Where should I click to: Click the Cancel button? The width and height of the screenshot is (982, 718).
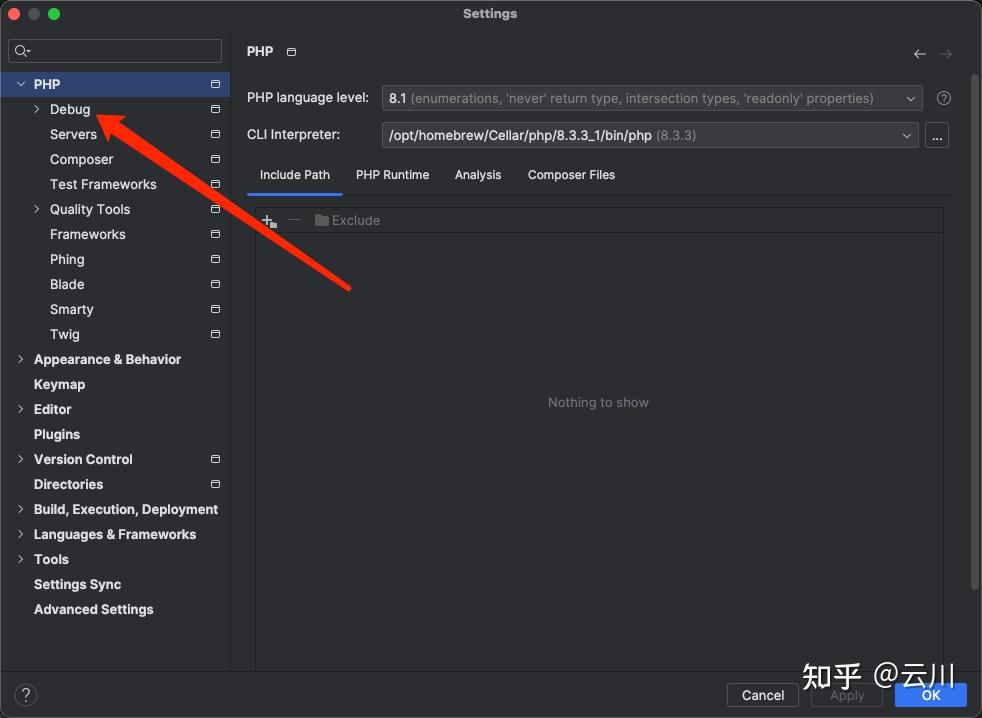763,695
